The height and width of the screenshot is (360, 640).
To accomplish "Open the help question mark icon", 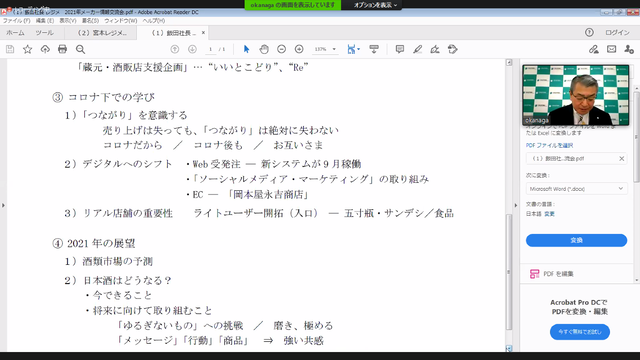I will coord(589,32).
